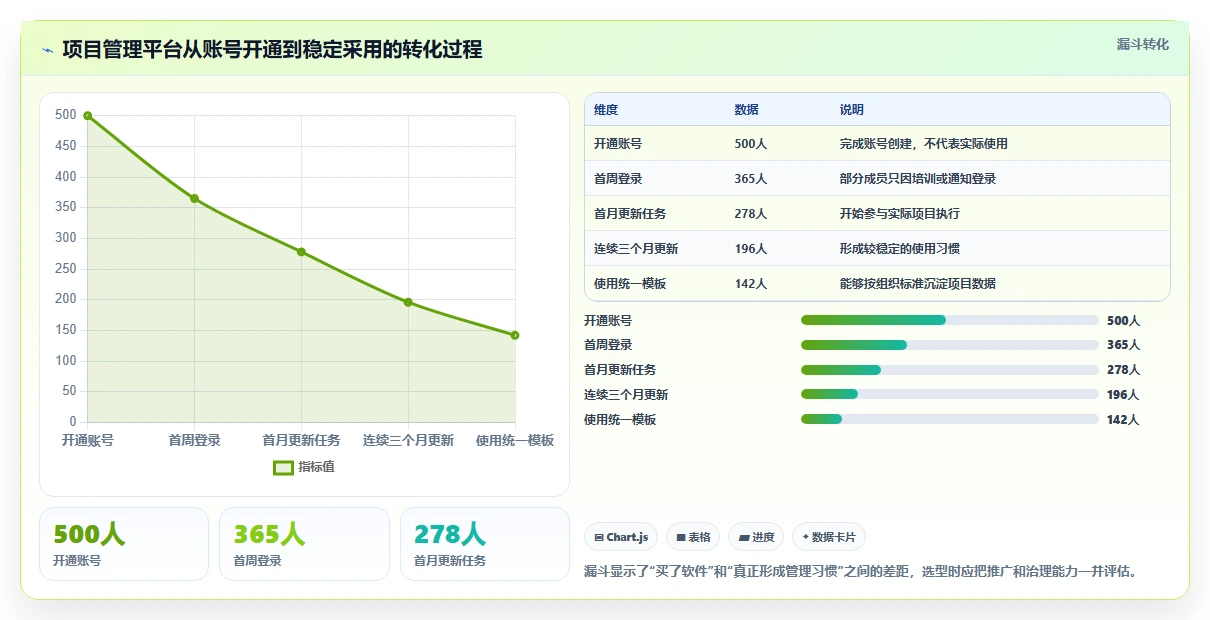Open the 500人 开通账号 summary card
The width and height of the screenshot is (1210, 620).
(x=124, y=544)
